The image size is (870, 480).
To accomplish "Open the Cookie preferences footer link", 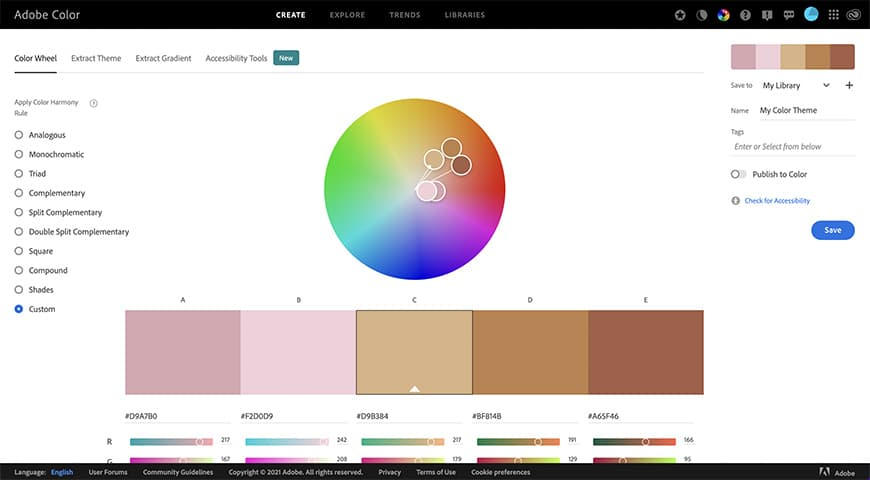I will click(x=500, y=472).
